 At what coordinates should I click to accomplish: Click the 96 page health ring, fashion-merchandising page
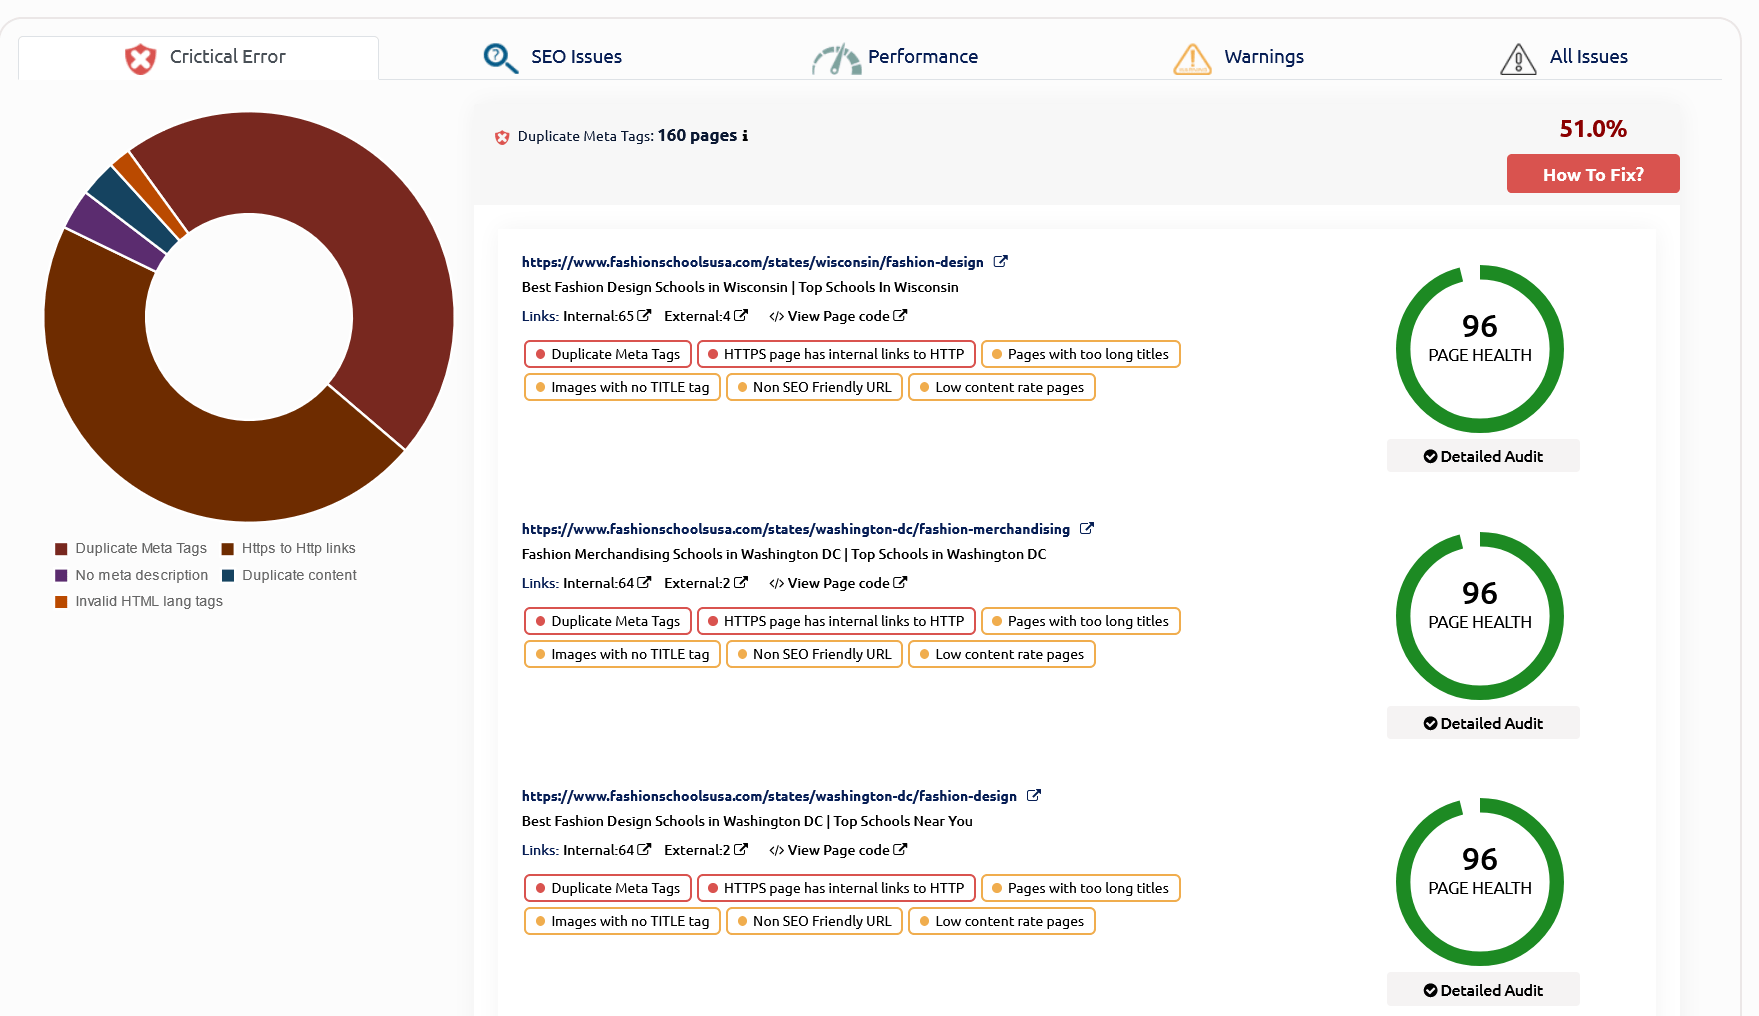pyautogui.click(x=1480, y=616)
